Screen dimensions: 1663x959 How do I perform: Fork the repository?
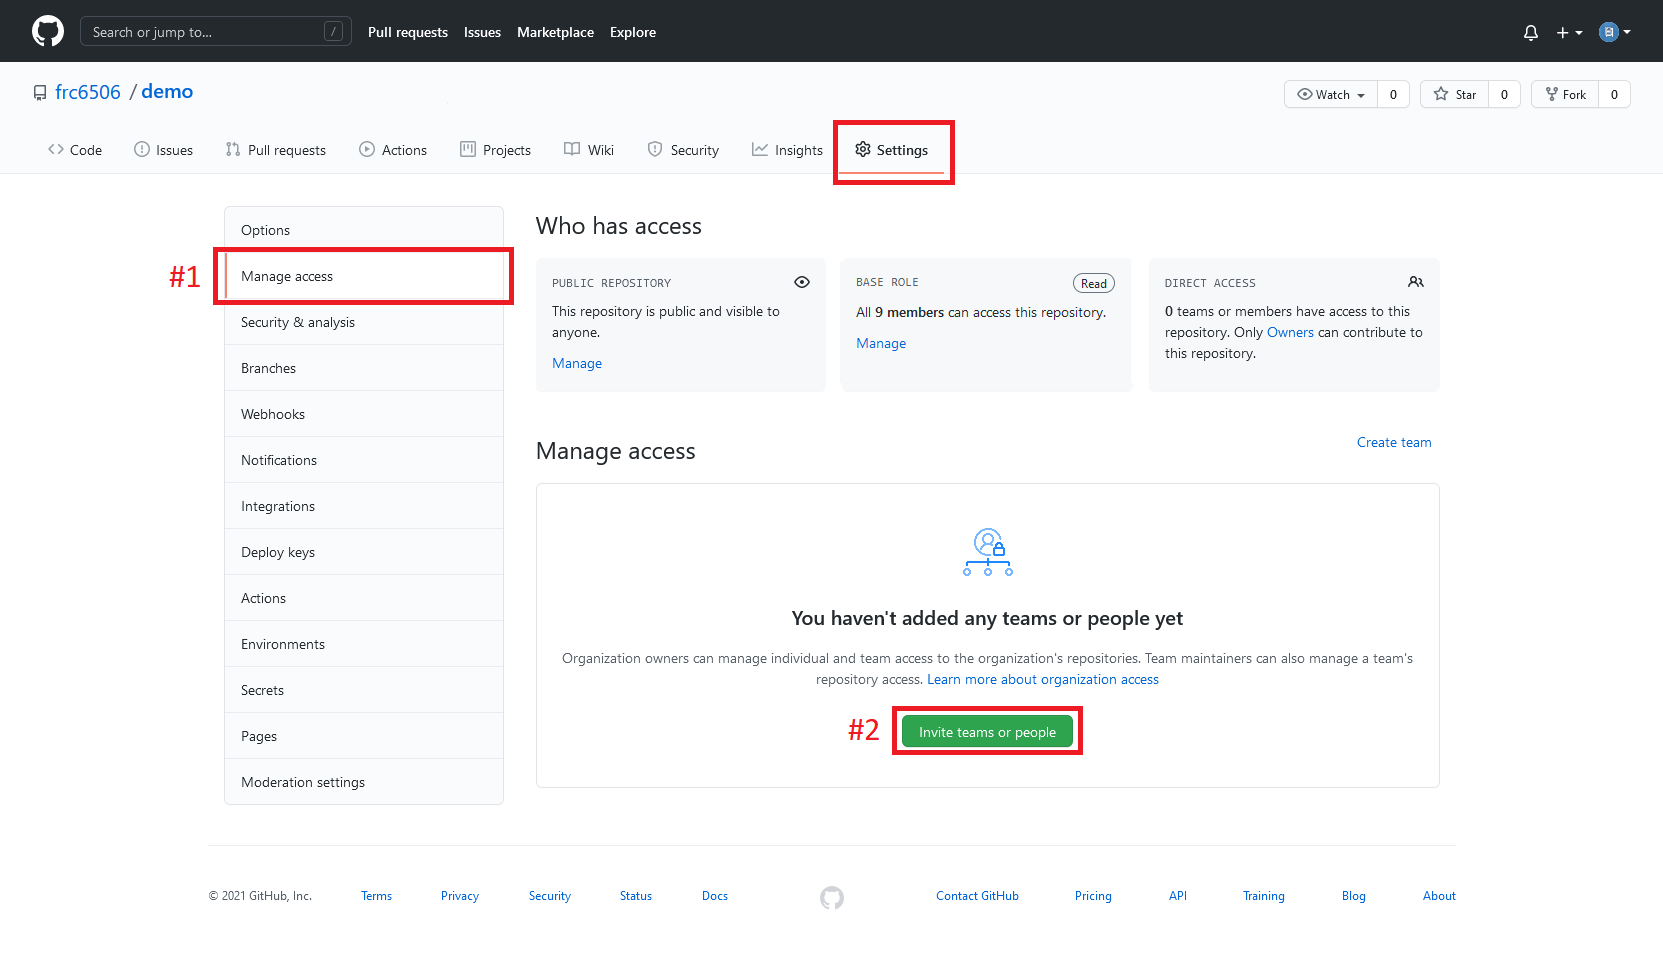point(1565,94)
